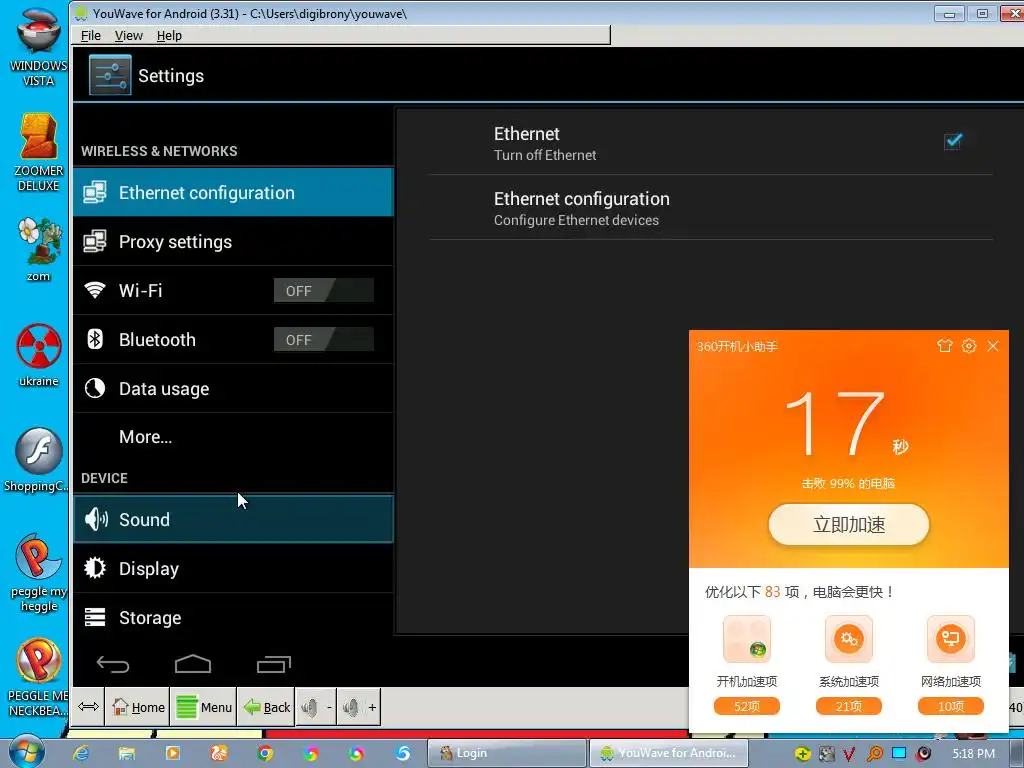Screen dimensions: 1024x768
Task: Click the Wi-Fi icon in Settings
Action: (x=95, y=290)
